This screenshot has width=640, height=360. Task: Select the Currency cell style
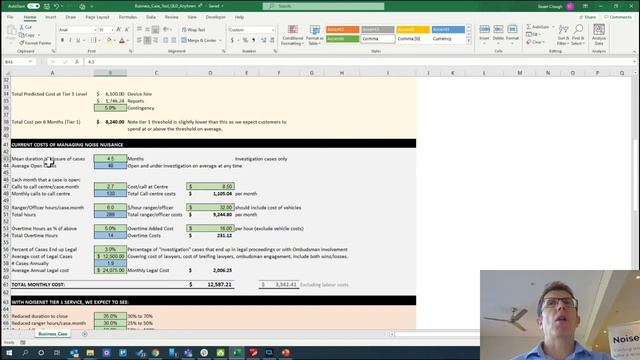tap(448, 39)
